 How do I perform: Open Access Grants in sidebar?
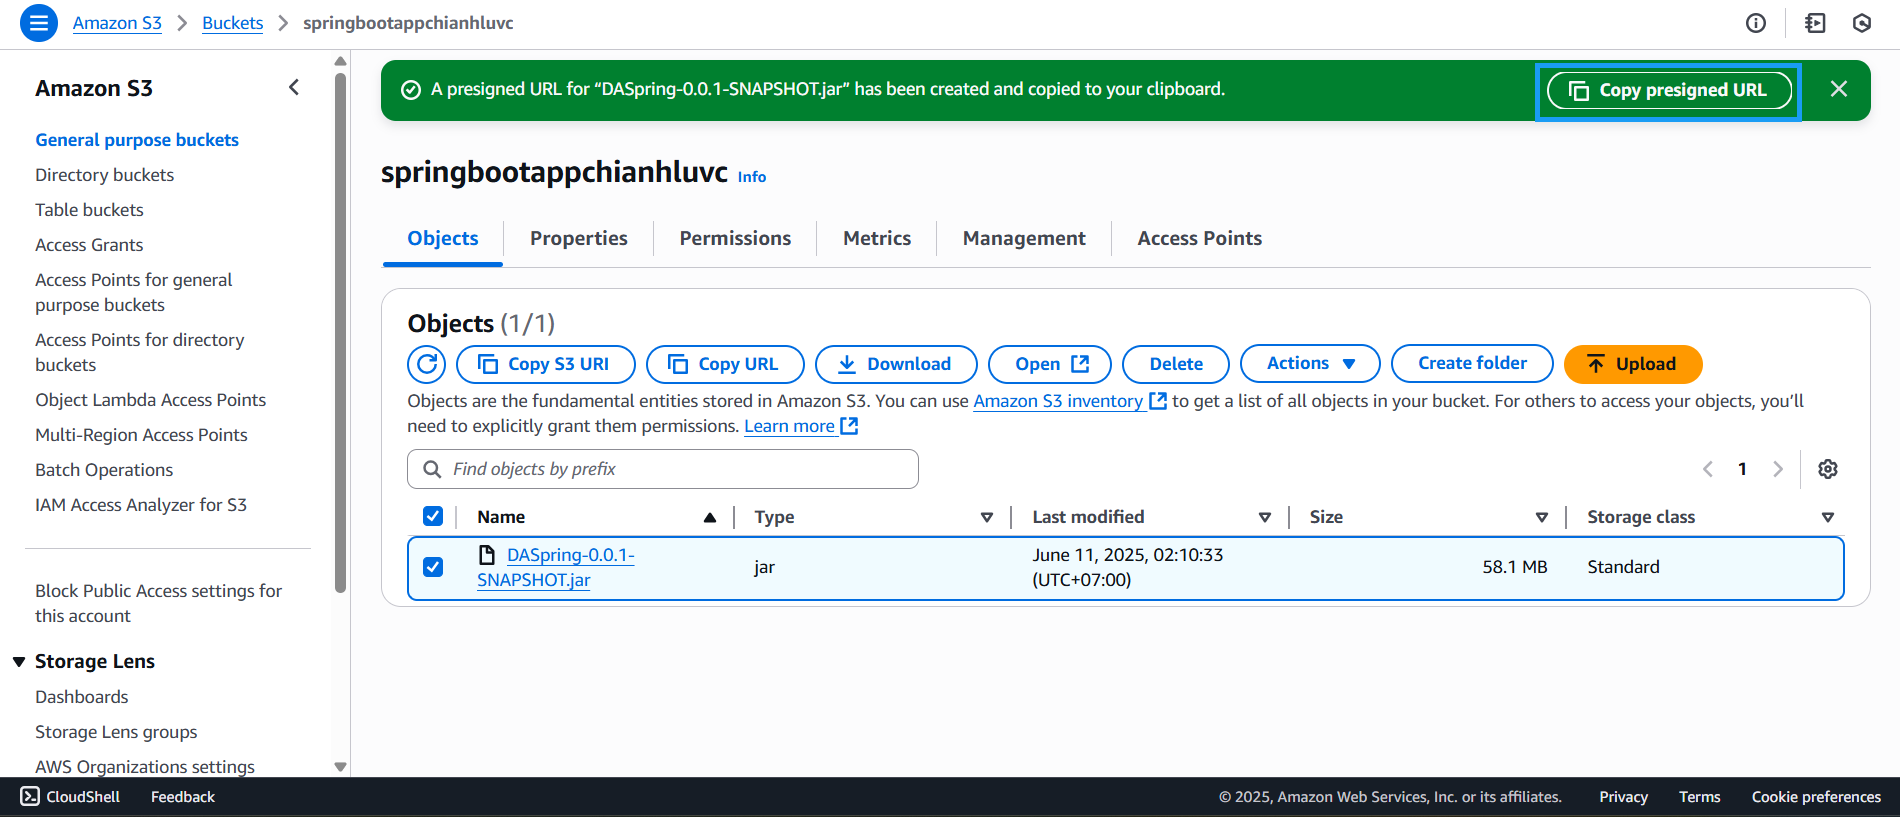pos(89,245)
